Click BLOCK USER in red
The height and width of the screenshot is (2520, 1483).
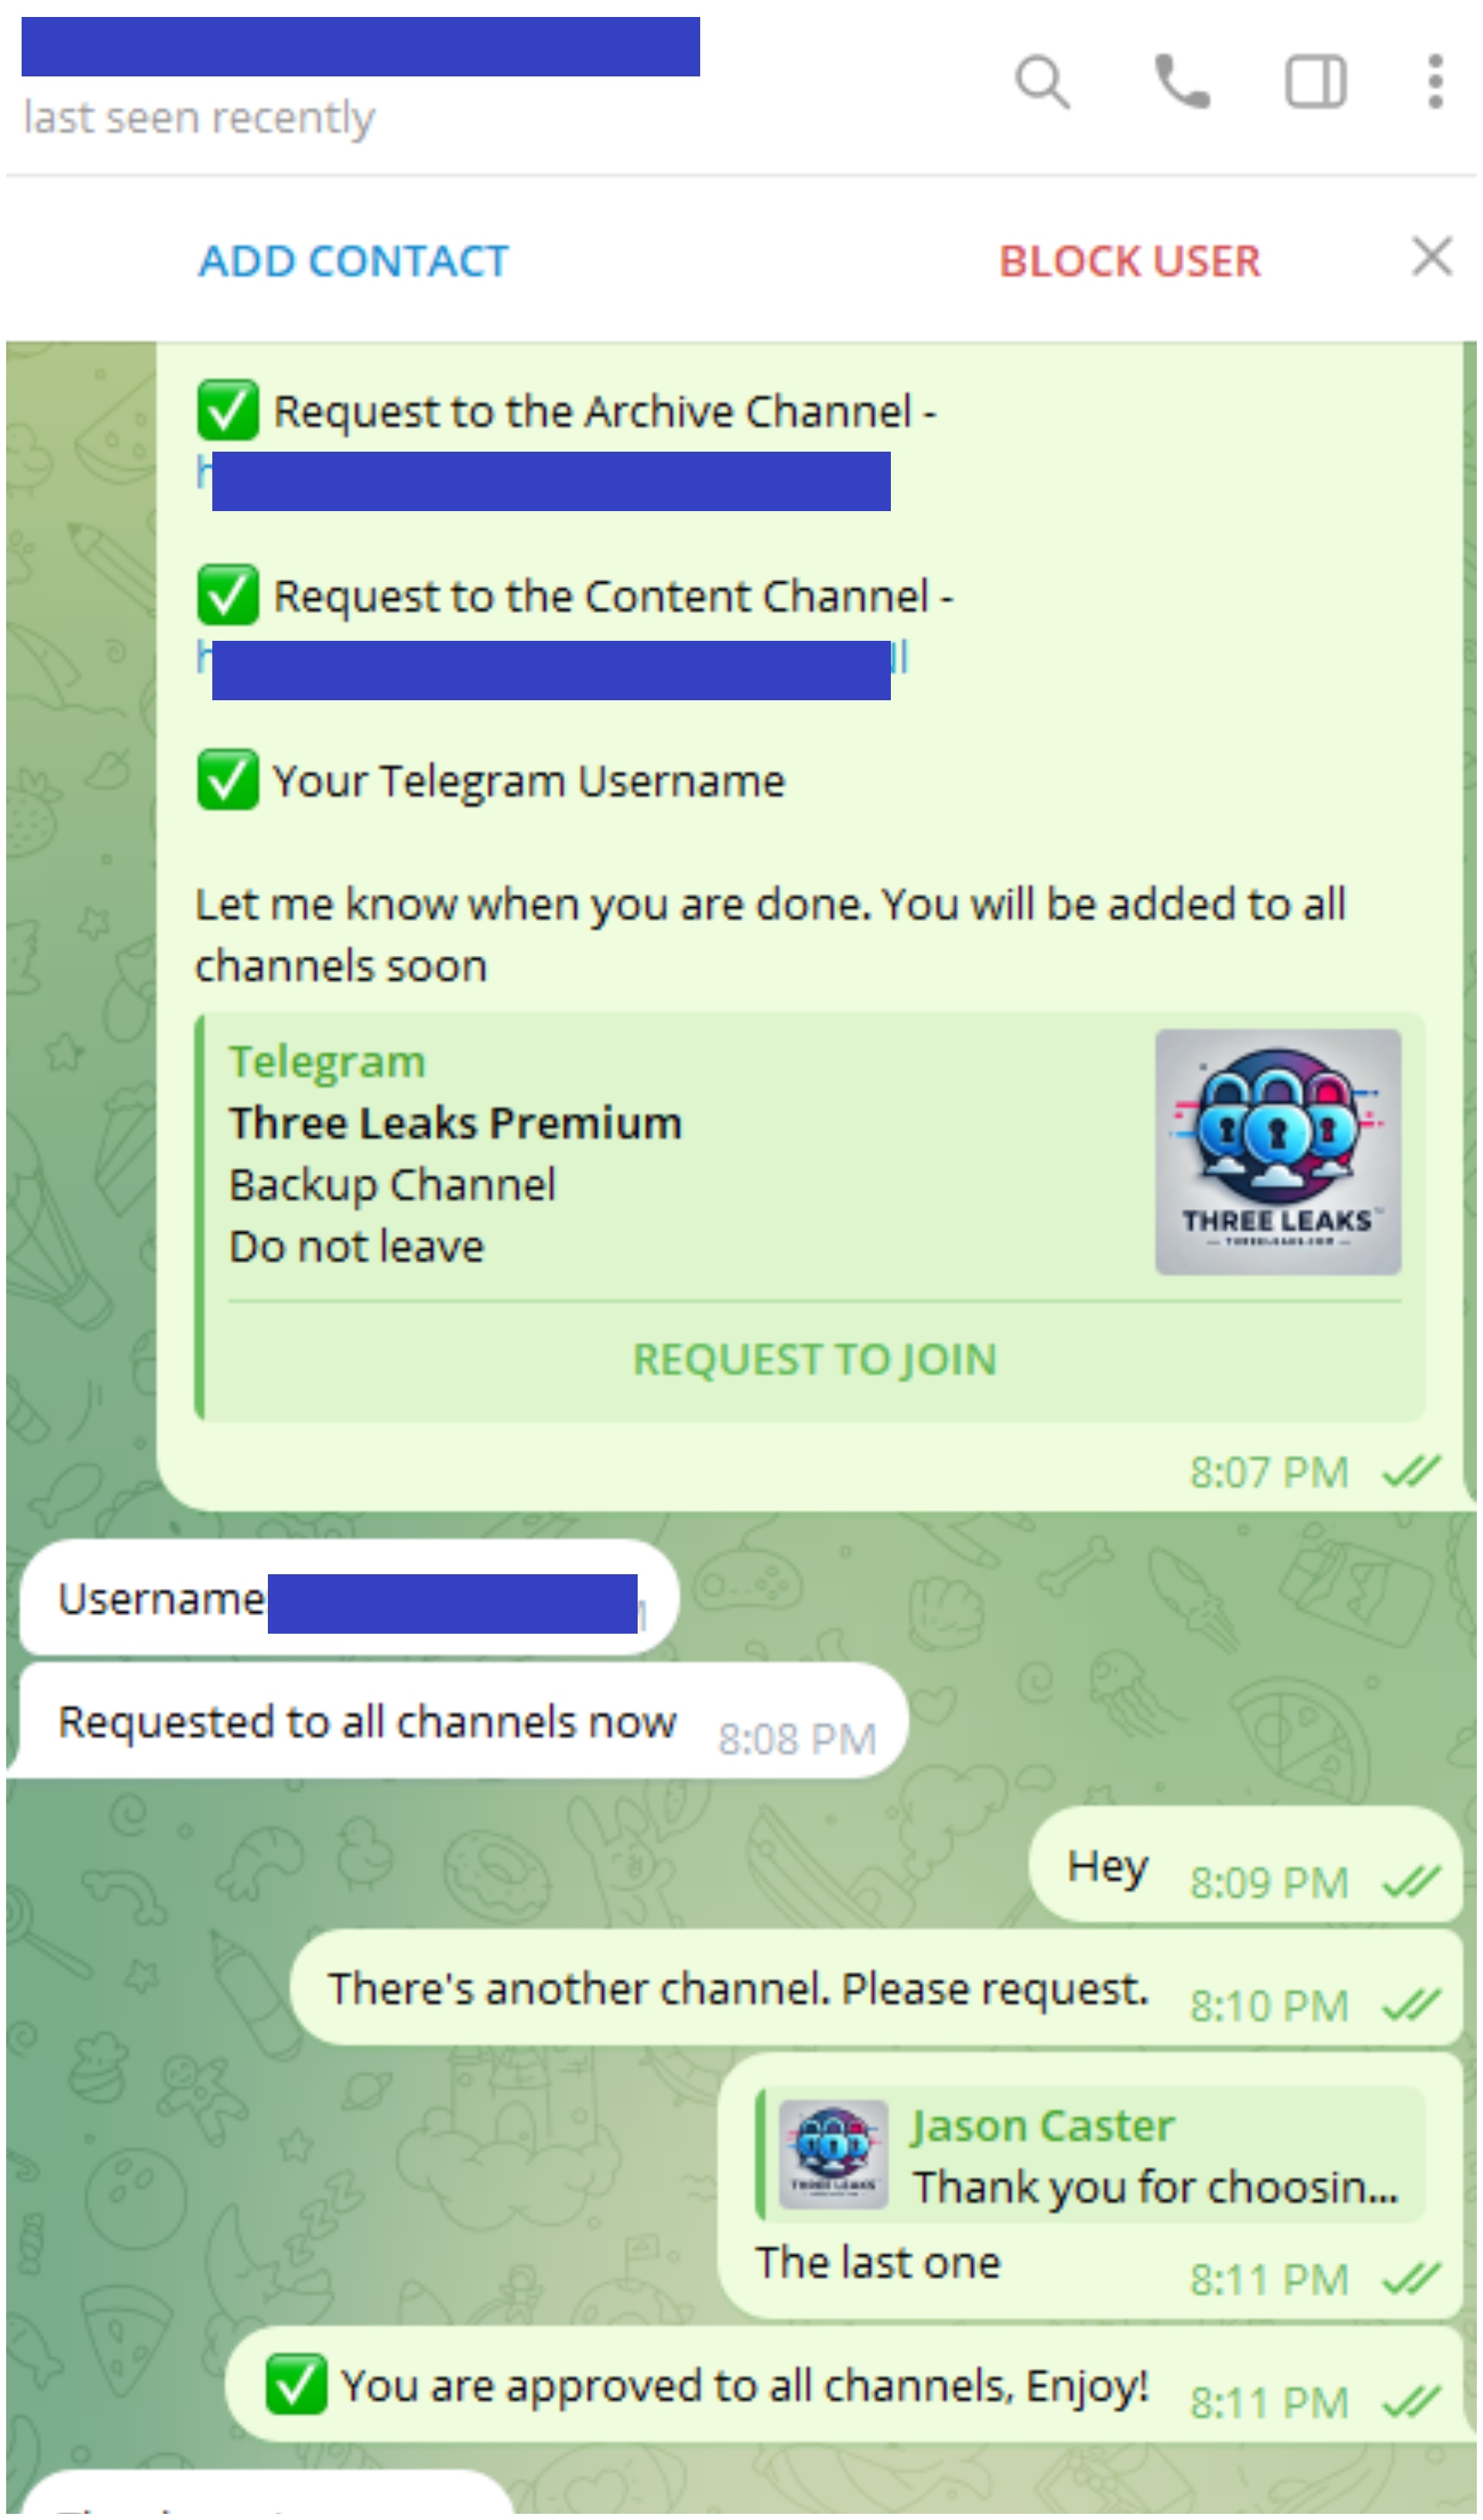tap(1129, 262)
